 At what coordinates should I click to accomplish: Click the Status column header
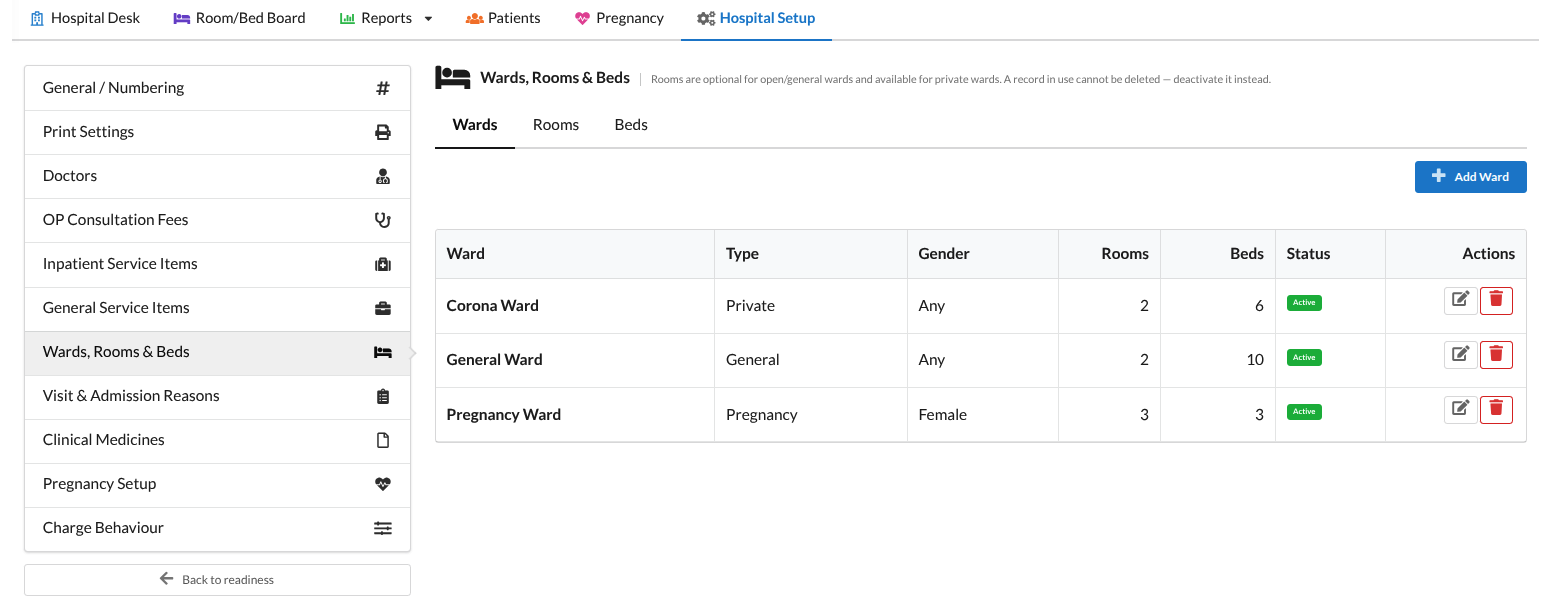click(1330, 254)
